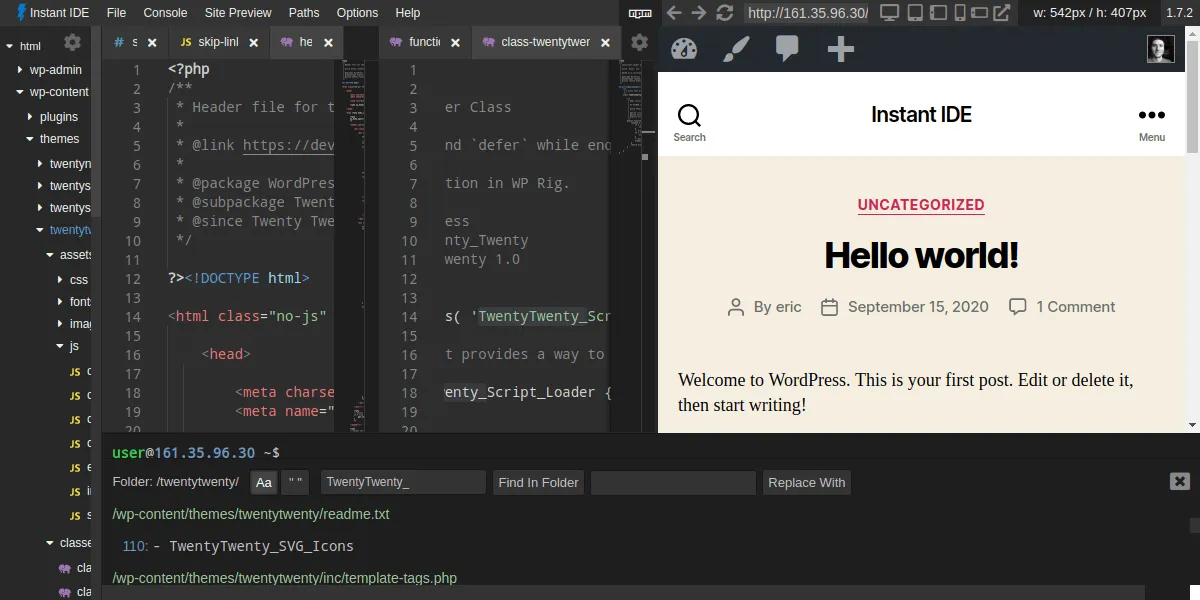Close the Find In Folder panel
The image size is (1200, 600).
(1180, 481)
